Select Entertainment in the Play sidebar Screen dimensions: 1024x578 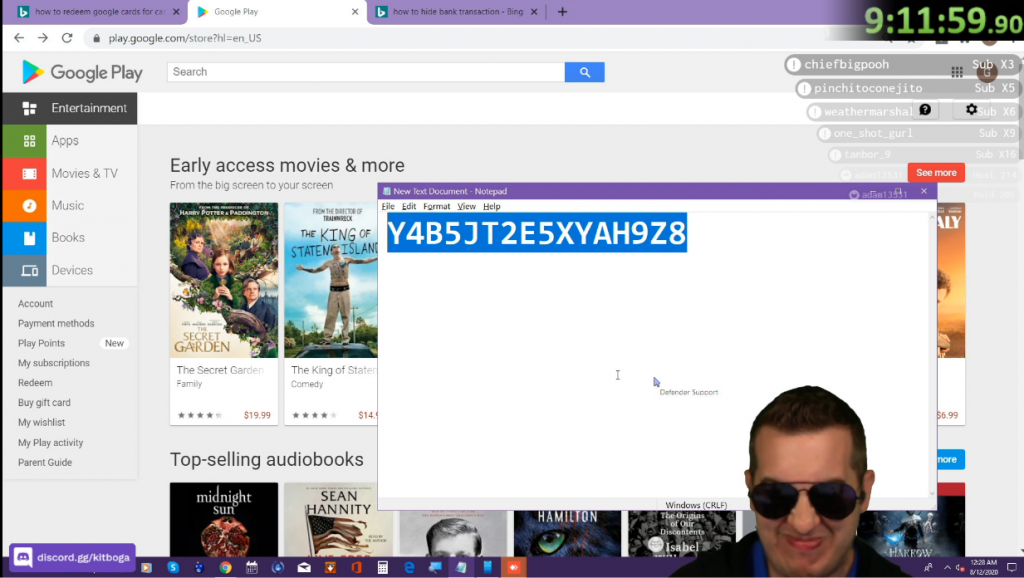point(70,108)
